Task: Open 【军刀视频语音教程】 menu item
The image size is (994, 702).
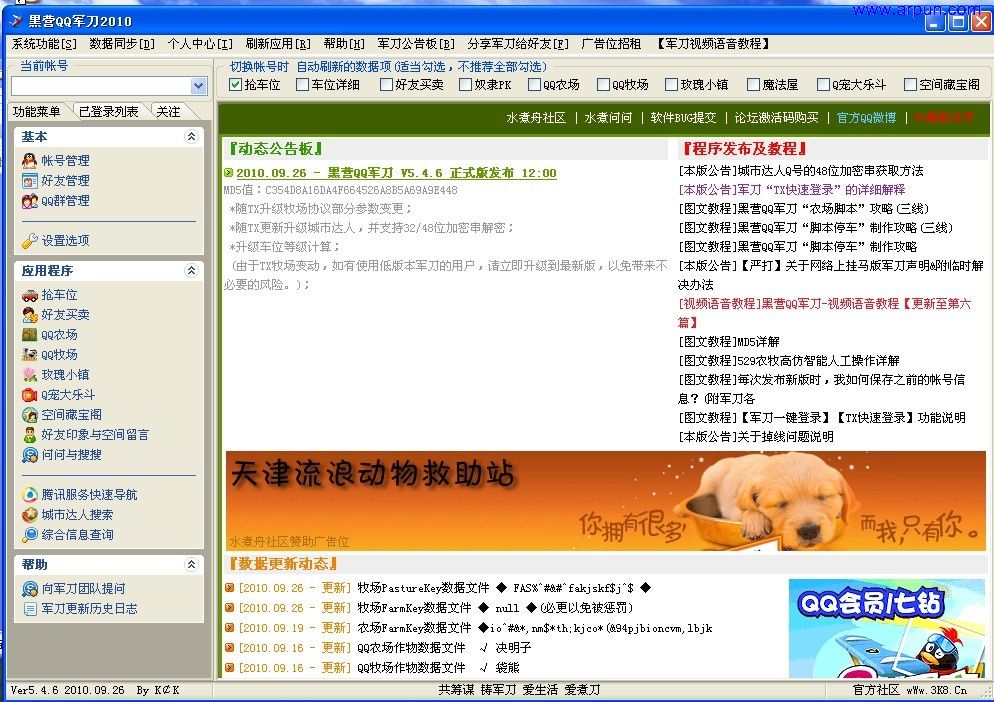Action: click(713, 44)
